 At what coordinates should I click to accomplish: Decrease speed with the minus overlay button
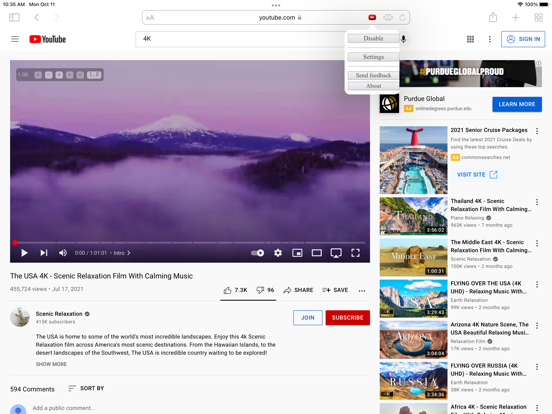point(49,75)
